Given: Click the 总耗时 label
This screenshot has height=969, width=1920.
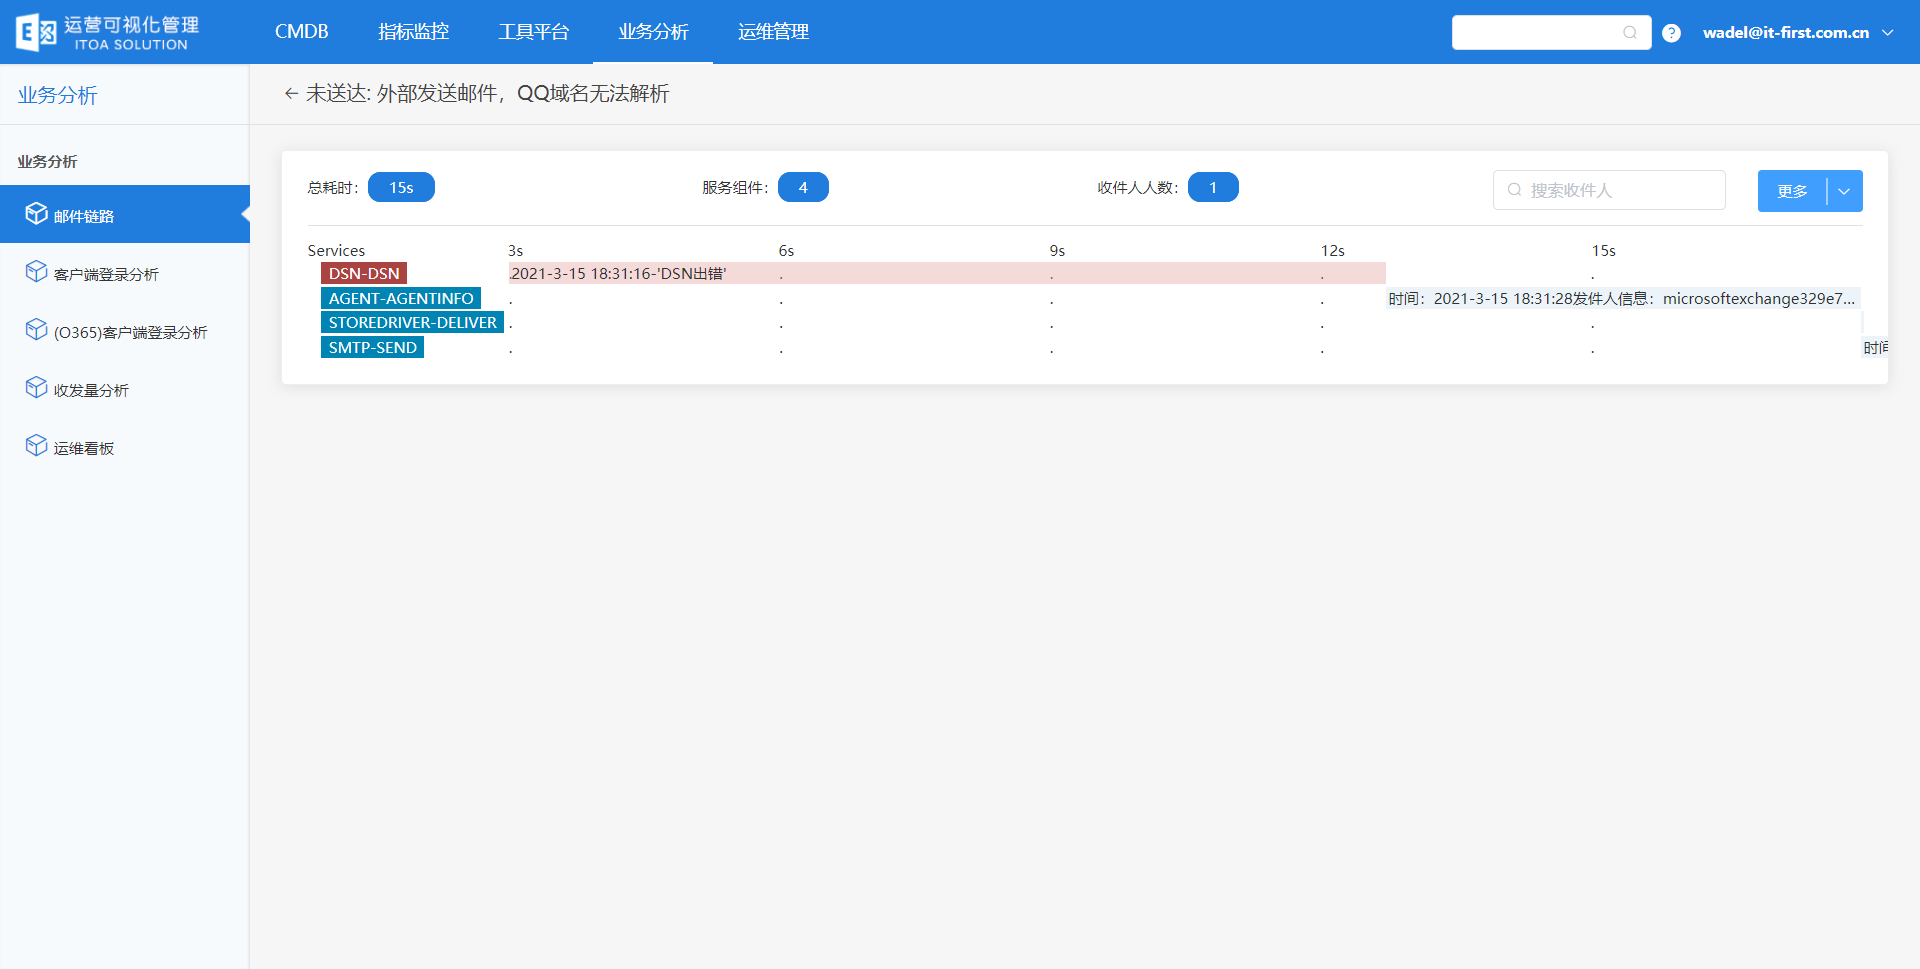Looking at the screenshot, I should coord(333,187).
